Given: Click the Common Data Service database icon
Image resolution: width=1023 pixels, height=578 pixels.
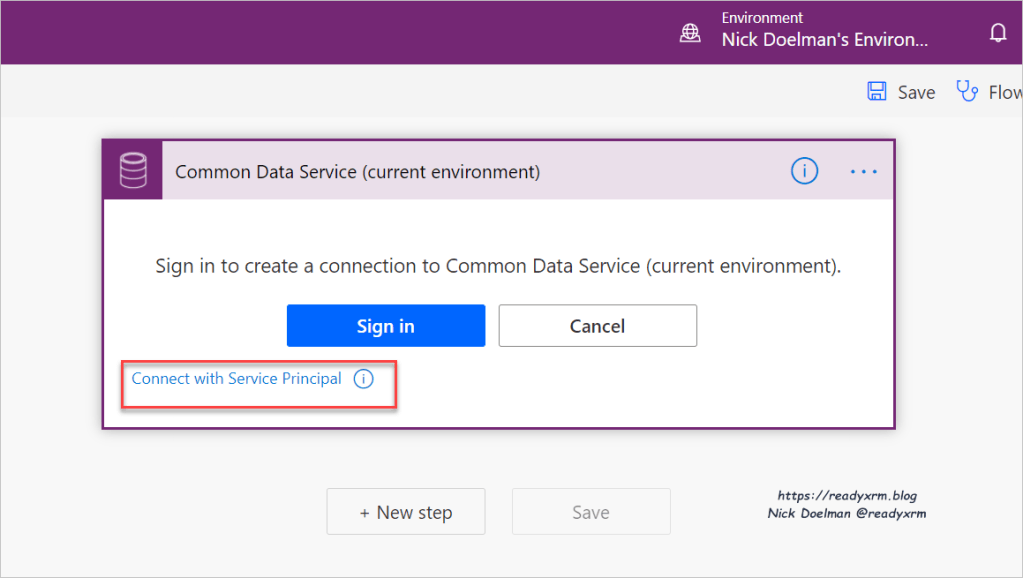Looking at the screenshot, I should click(x=132, y=171).
